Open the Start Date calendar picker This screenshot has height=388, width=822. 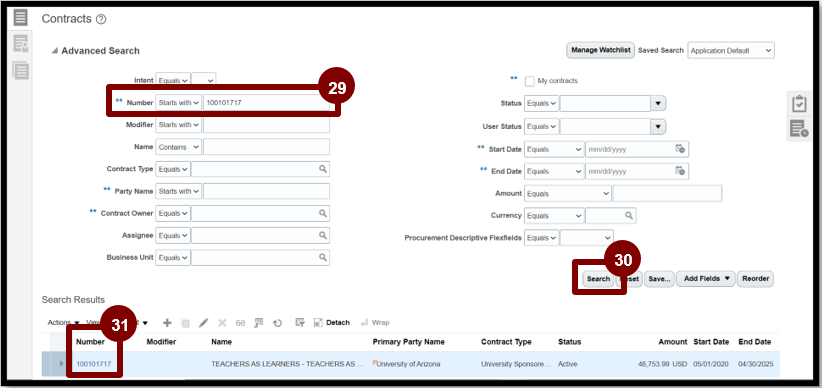[x=680, y=148]
